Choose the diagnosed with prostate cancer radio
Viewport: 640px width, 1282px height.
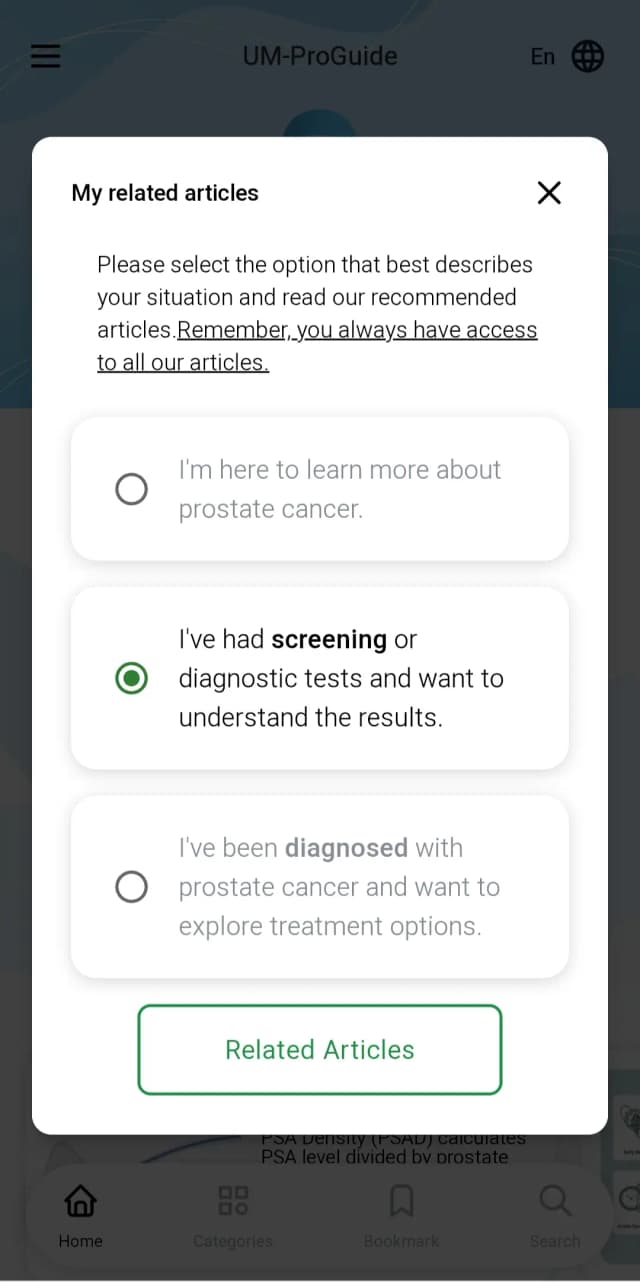(x=131, y=887)
